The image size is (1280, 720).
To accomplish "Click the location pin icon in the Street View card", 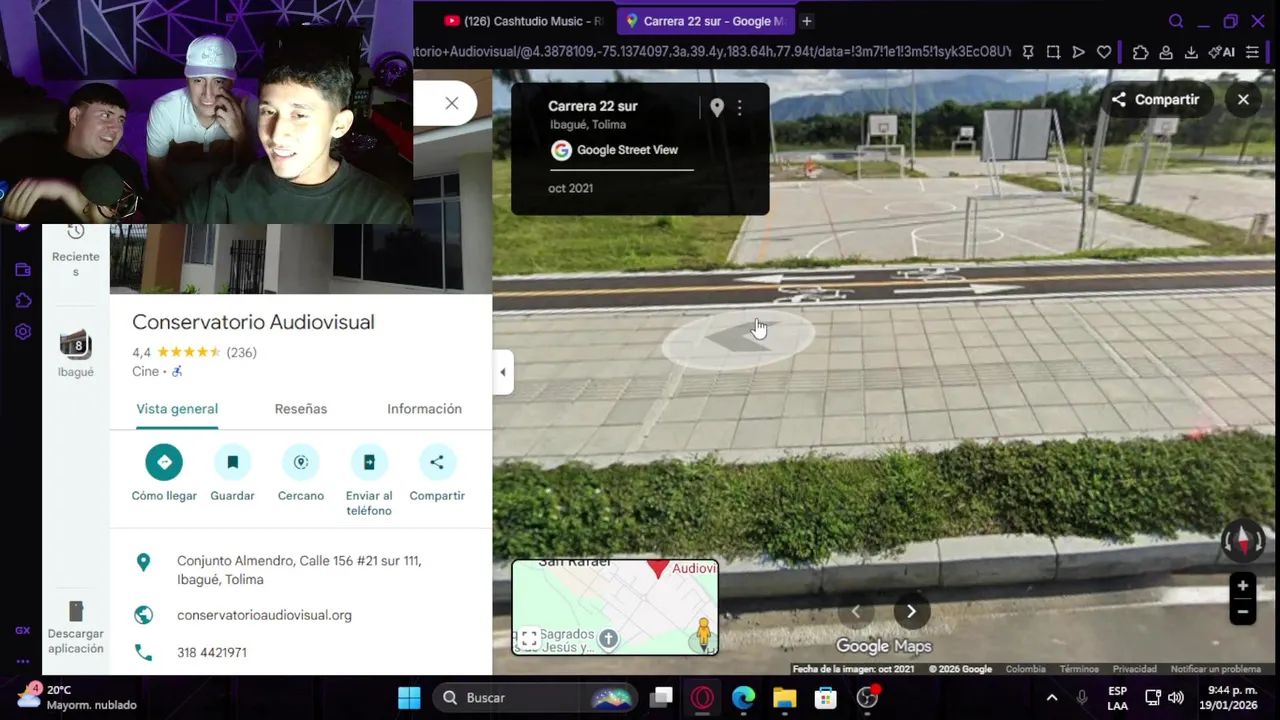I will pos(717,108).
